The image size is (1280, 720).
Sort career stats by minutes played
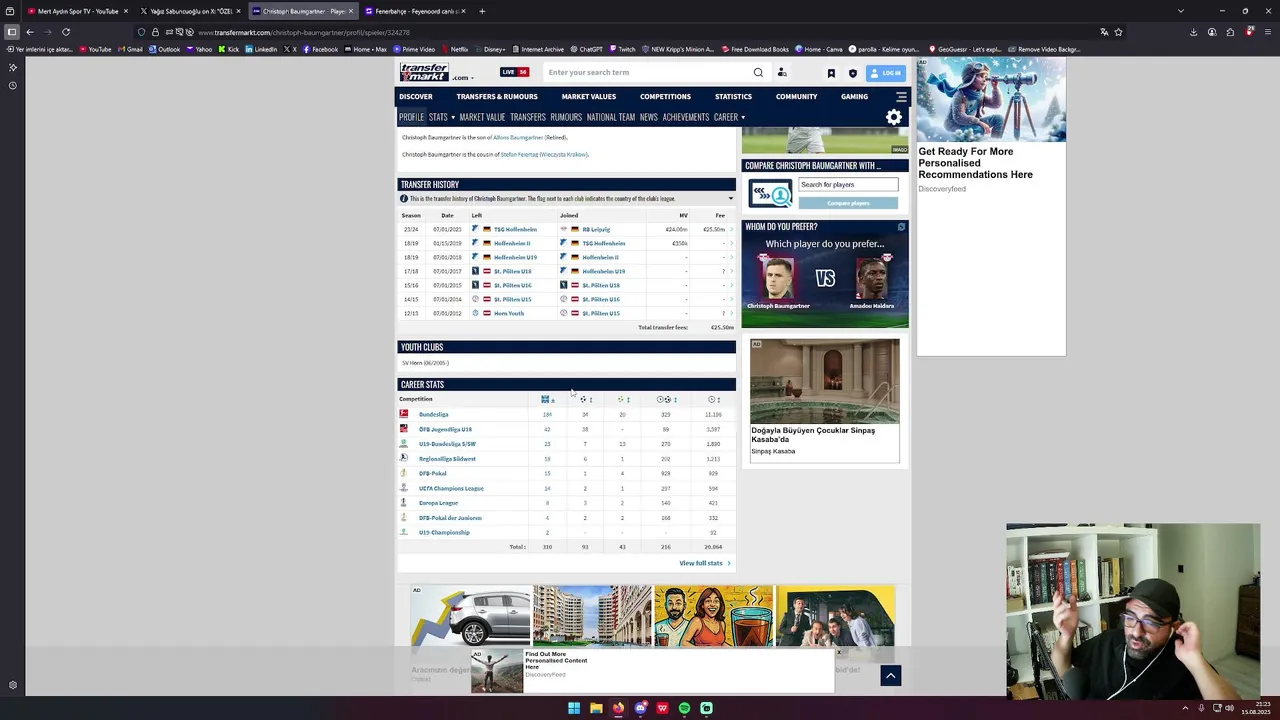tap(713, 399)
